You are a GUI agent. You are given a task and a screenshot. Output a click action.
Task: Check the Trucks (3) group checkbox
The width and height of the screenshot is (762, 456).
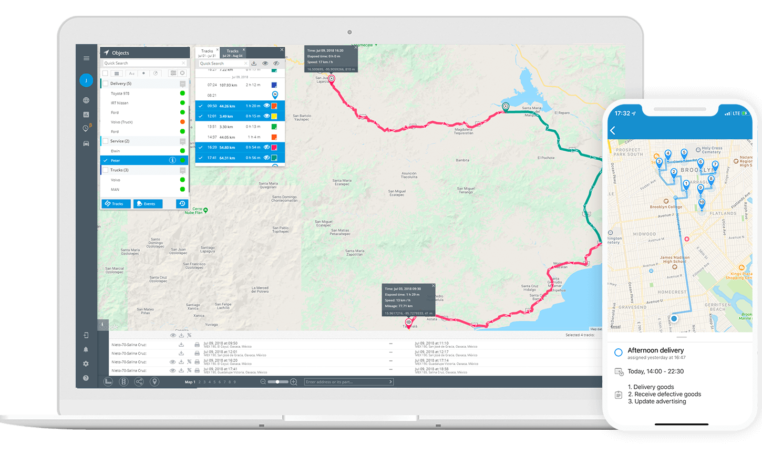pos(105,170)
